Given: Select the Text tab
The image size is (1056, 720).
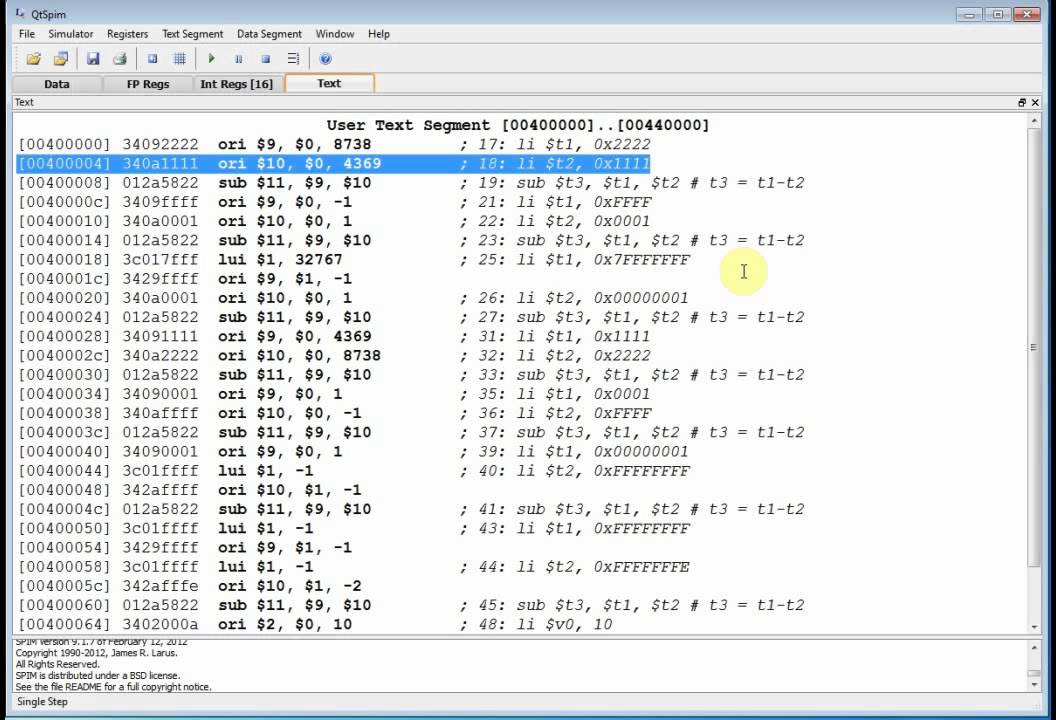Looking at the screenshot, I should click(x=329, y=84).
